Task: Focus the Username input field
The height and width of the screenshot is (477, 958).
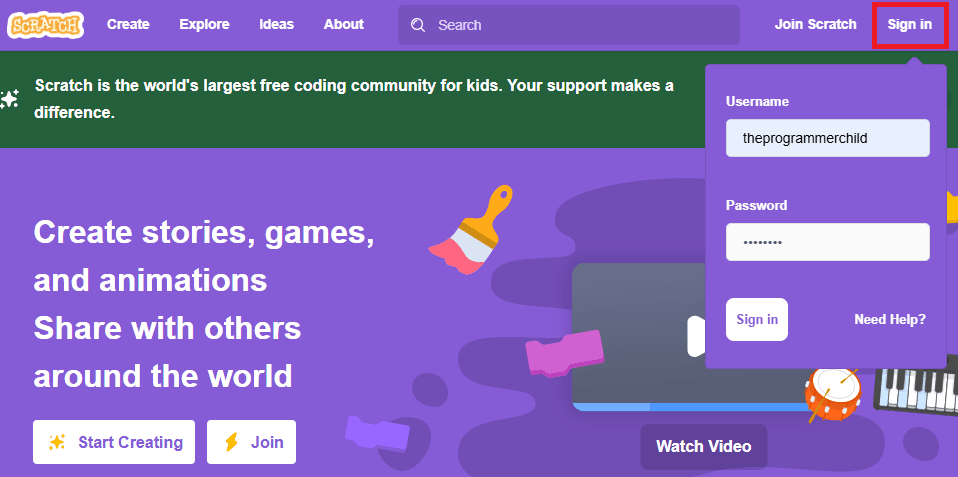Action: 828,138
